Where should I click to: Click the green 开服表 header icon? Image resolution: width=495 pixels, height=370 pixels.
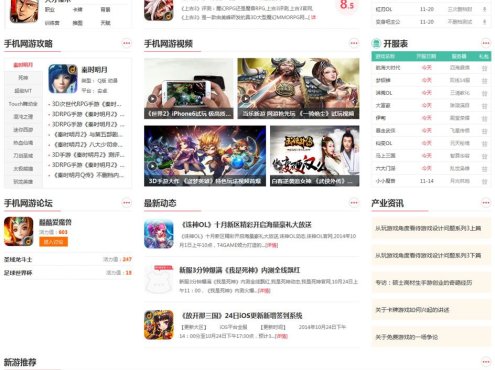click(x=376, y=43)
